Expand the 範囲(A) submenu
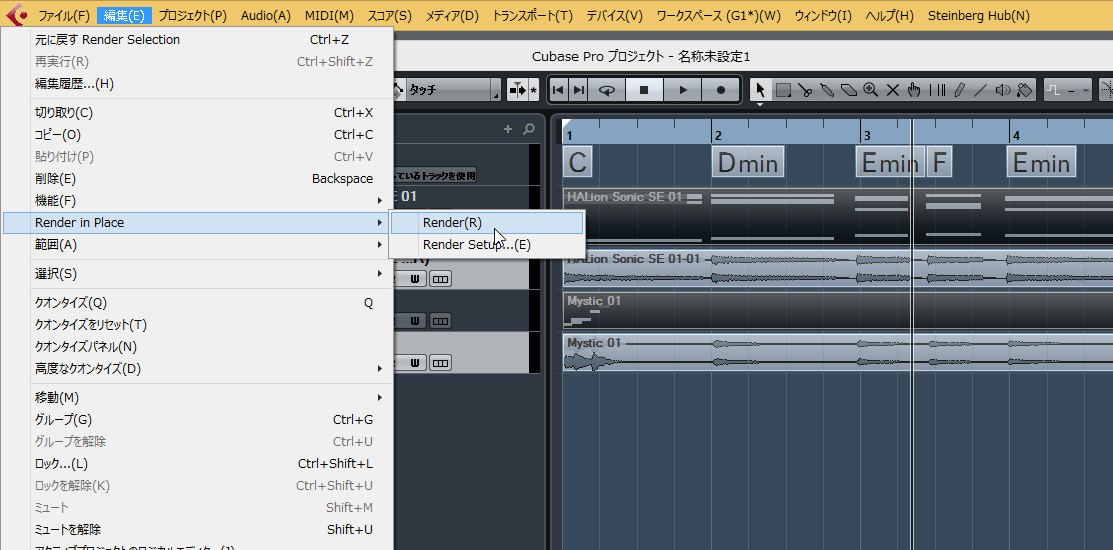The height and width of the screenshot is (550, 1113). [198, 245]
